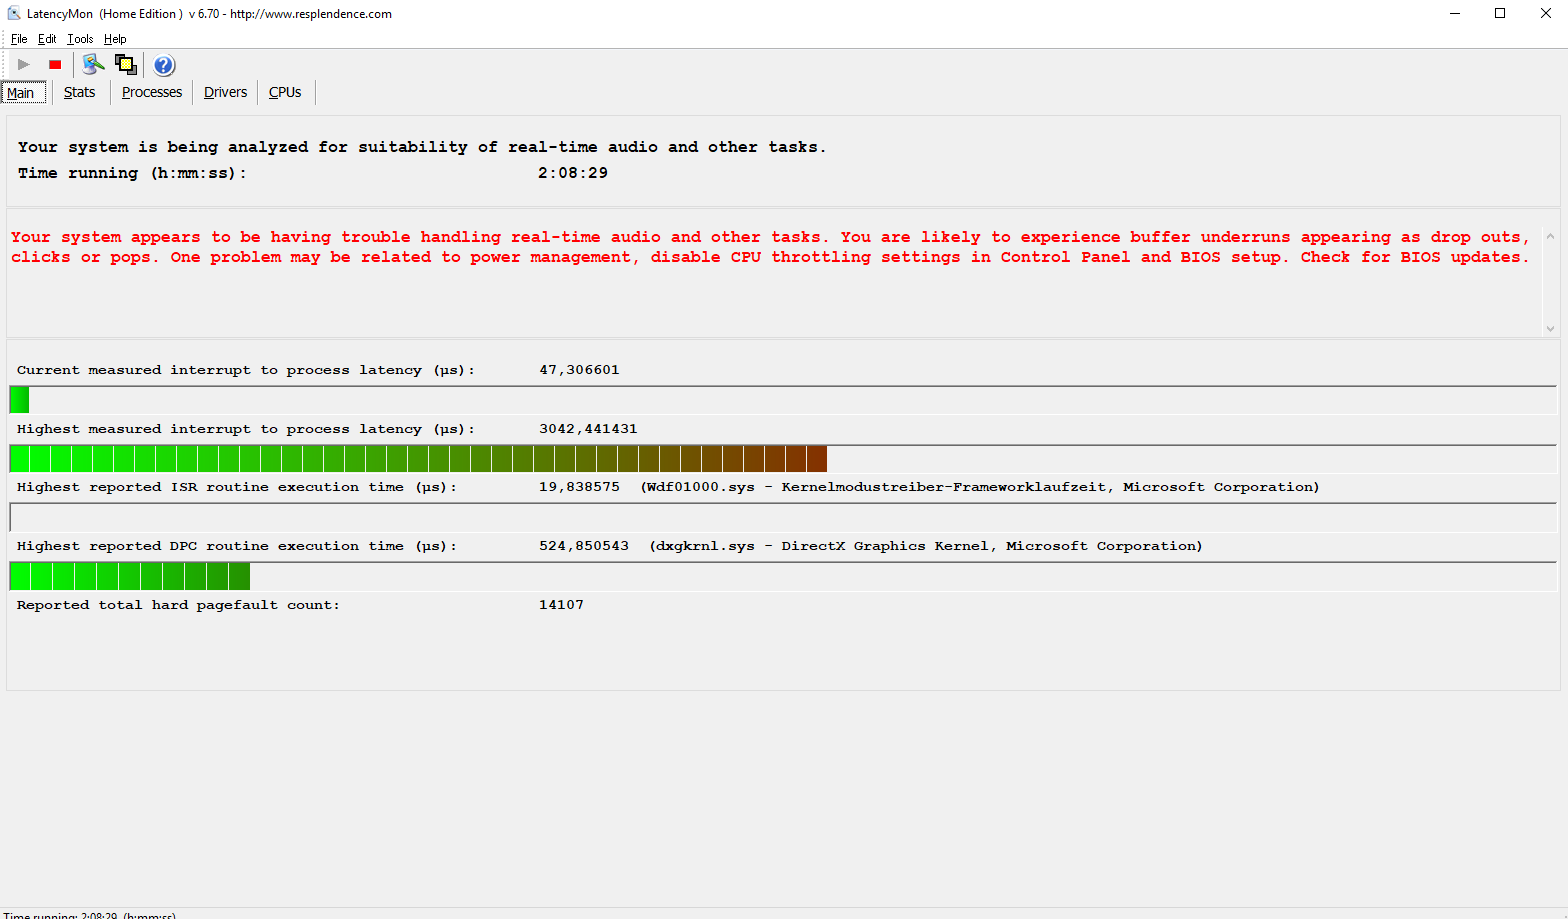Switch to the Drivers tab
This screenshot has width=1568, height=919.
coord(225,92)
